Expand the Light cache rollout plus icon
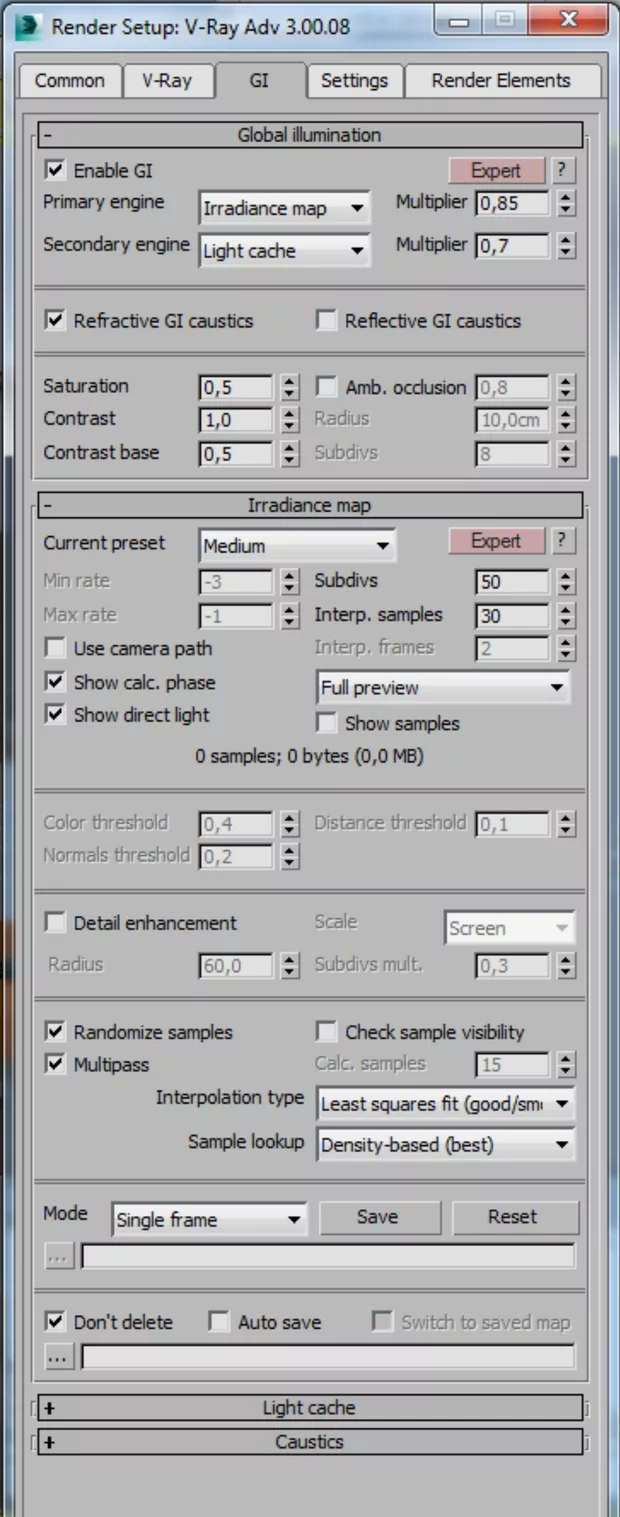Viewport: 620px width, 1517px height. tap(49, 1408)
